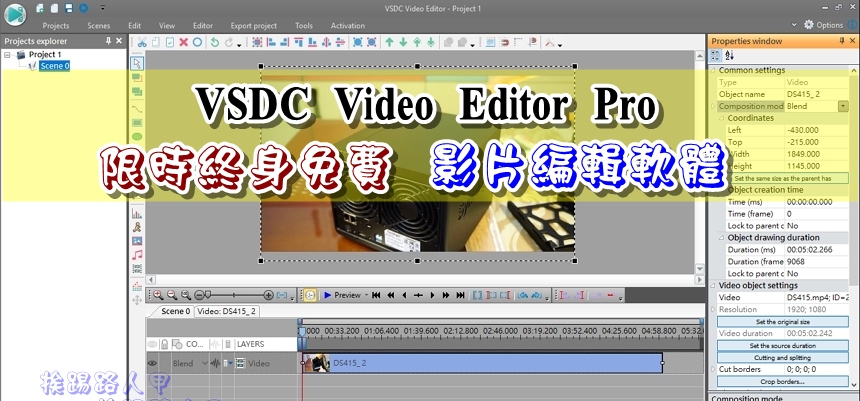860x401 pixels.
Task: Open the Scenes menu
Action: (99, 25)
